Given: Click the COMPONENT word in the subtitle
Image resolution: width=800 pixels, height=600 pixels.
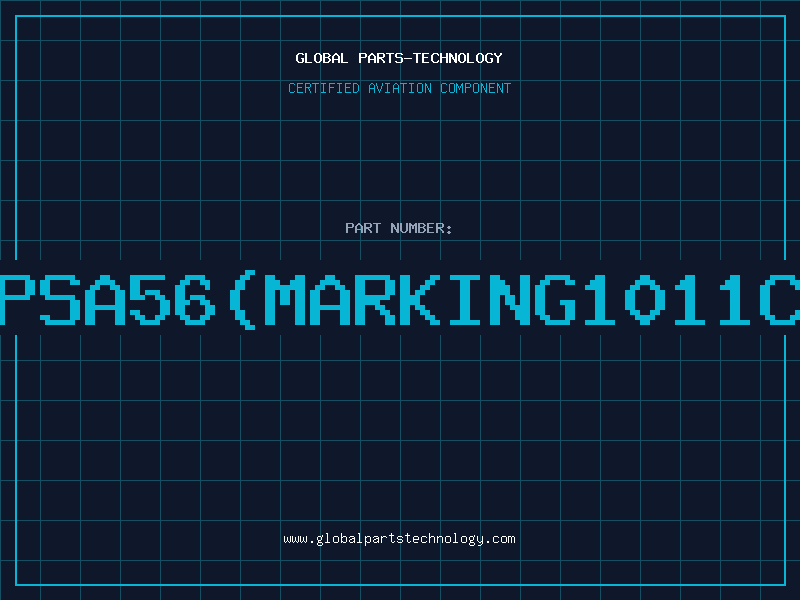Looking at the screenshot, I should (476, 88).
